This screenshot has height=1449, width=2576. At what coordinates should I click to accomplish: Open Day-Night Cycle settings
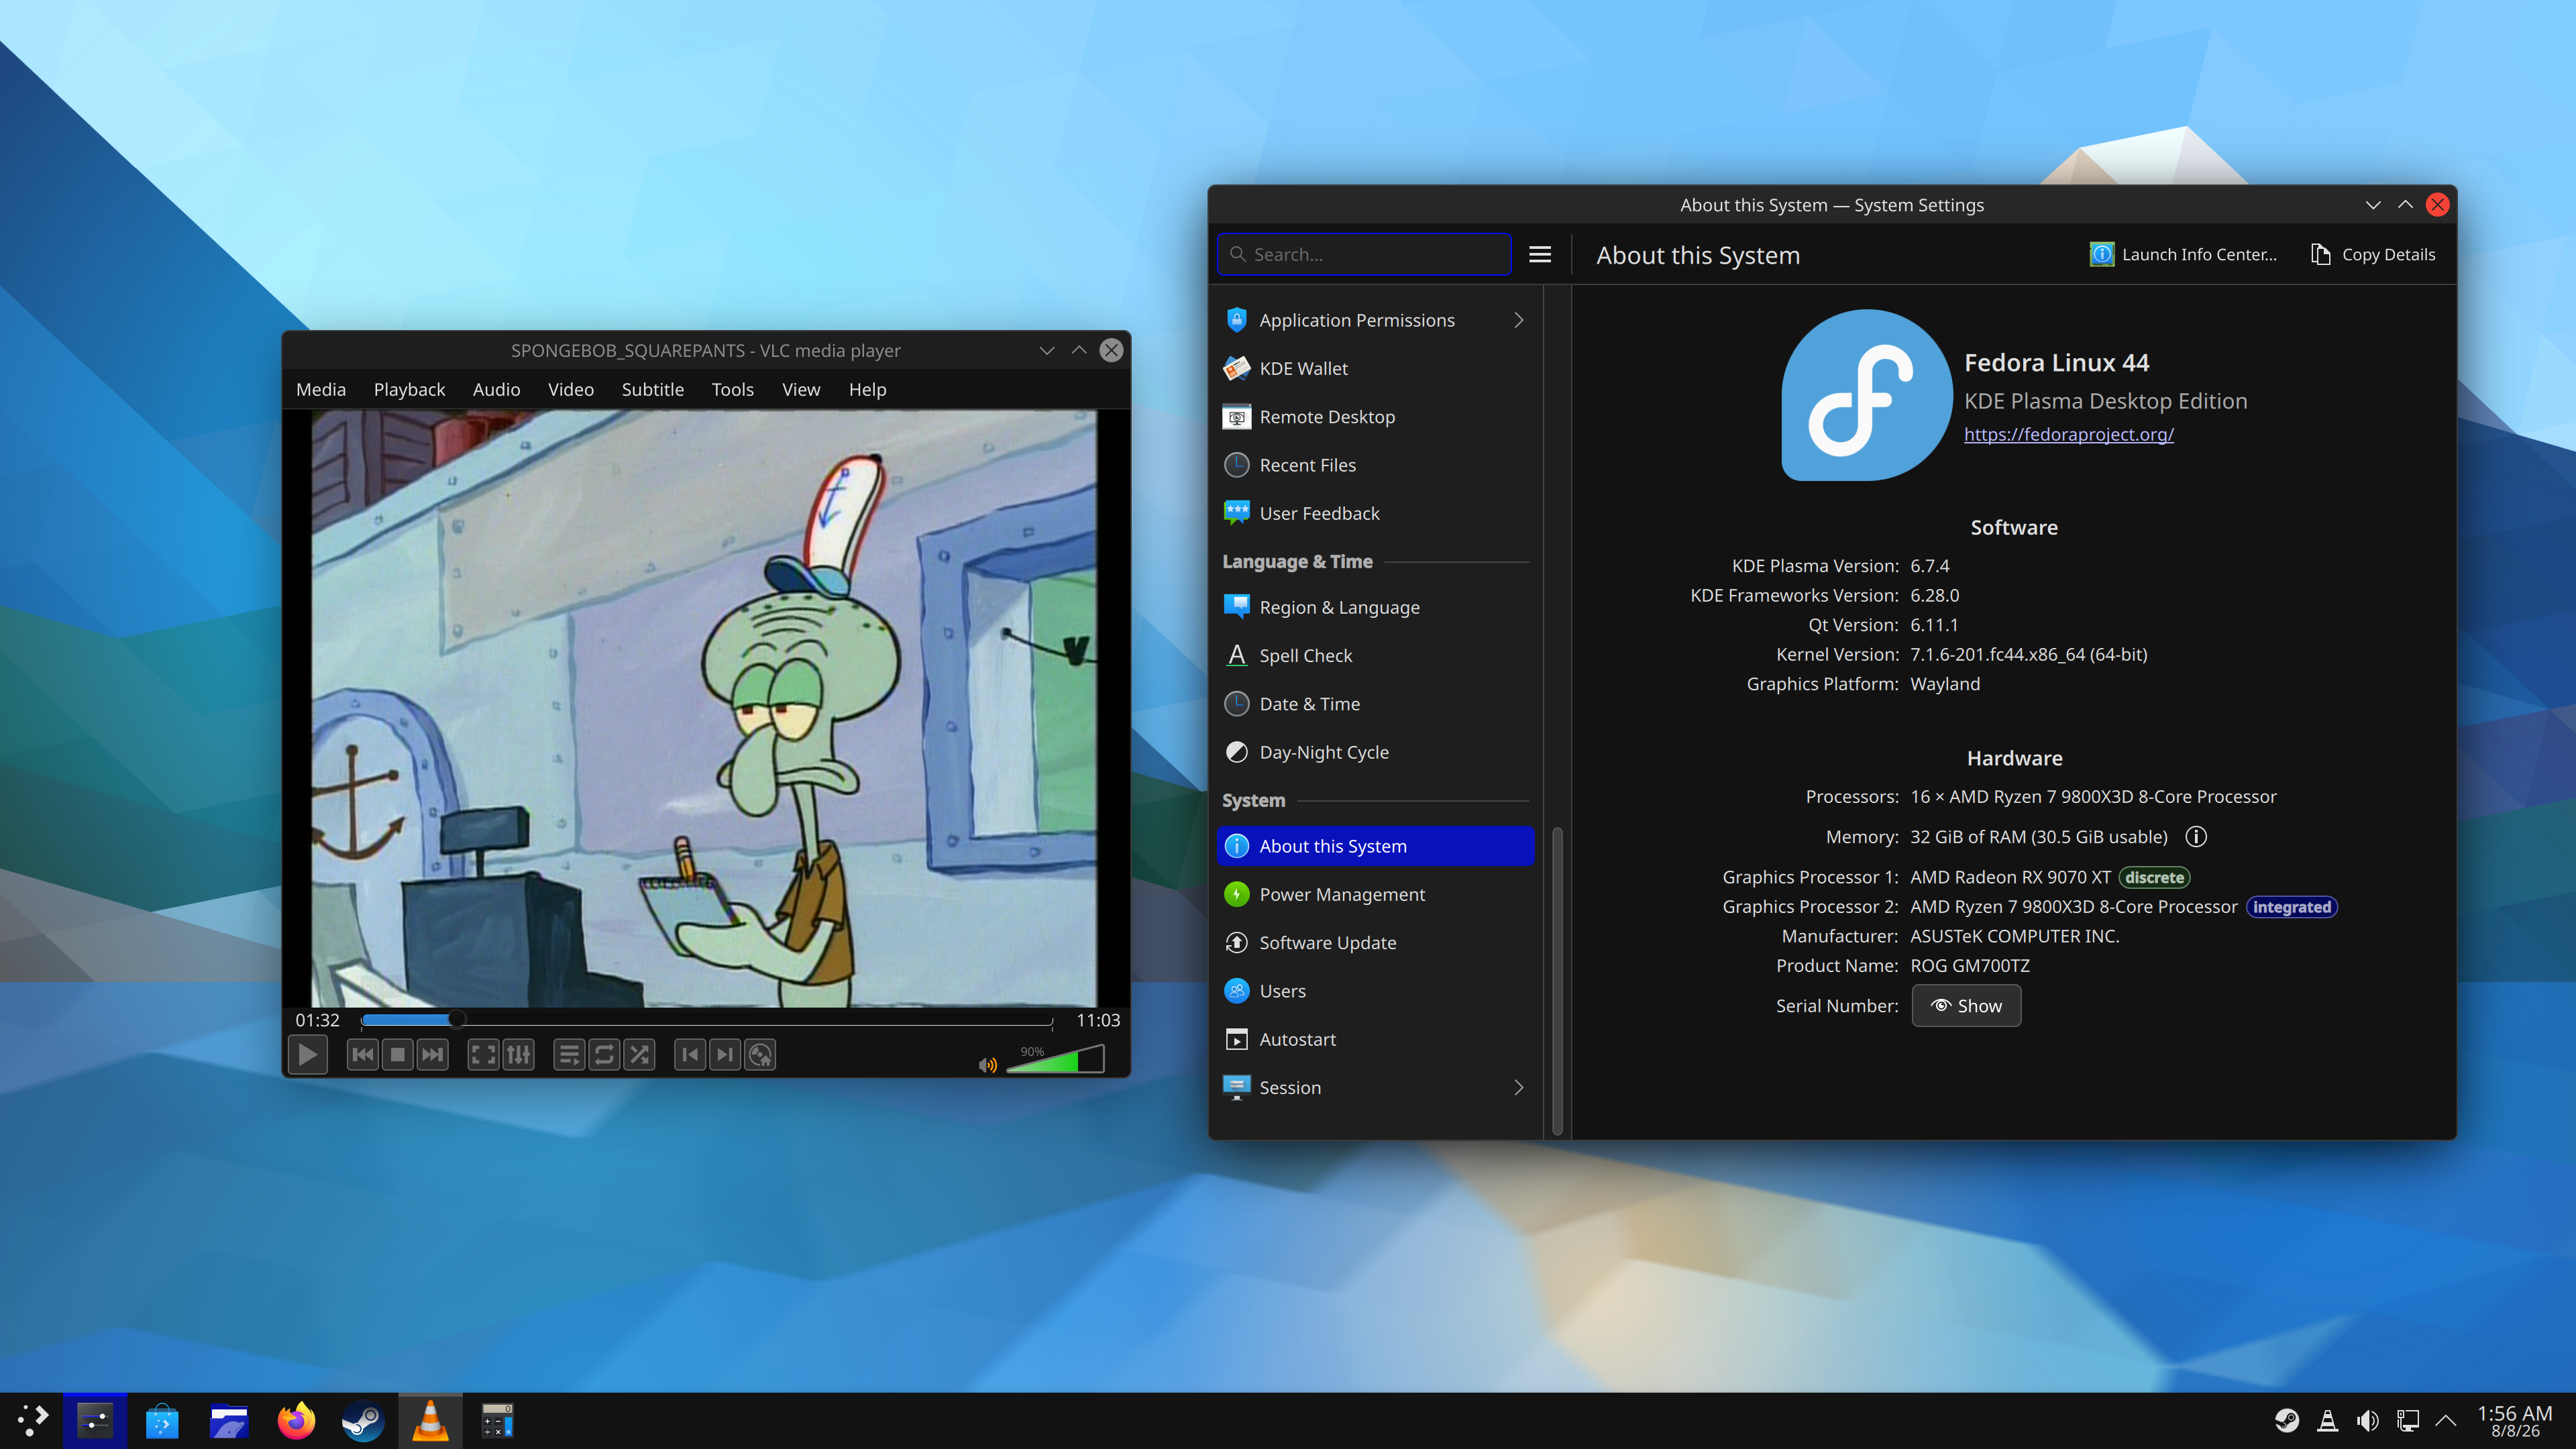1376,752
